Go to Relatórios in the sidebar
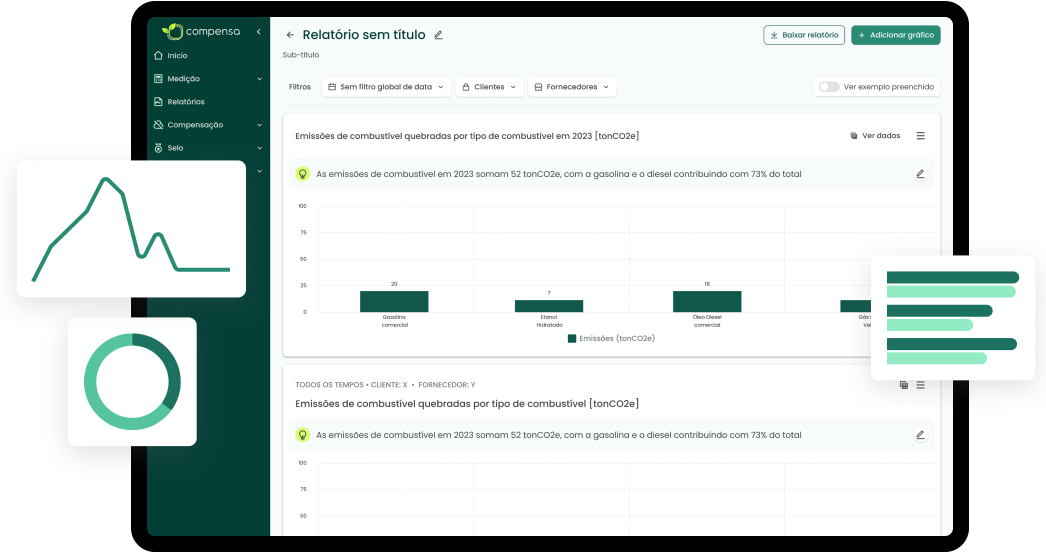The height and width of the screenshot is (555, 1046). click(185, 102)
